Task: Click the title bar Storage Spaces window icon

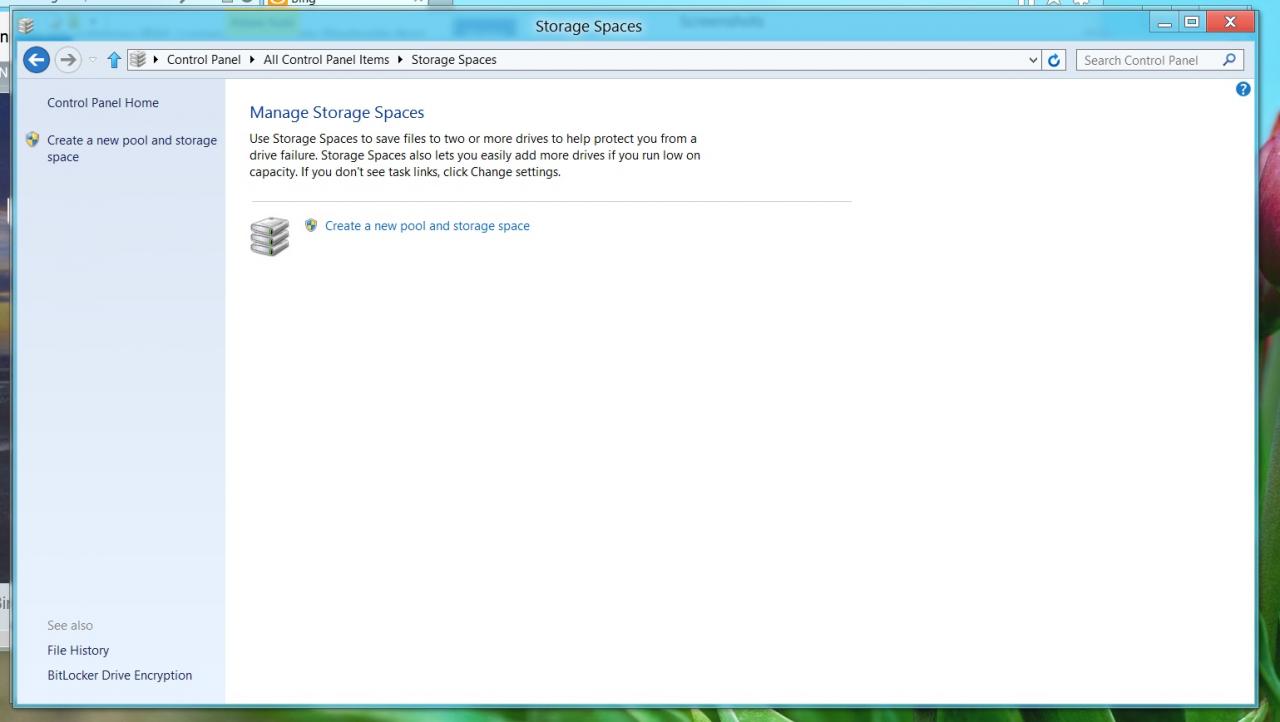Action: pyautogui.click(x=26, y=26)
